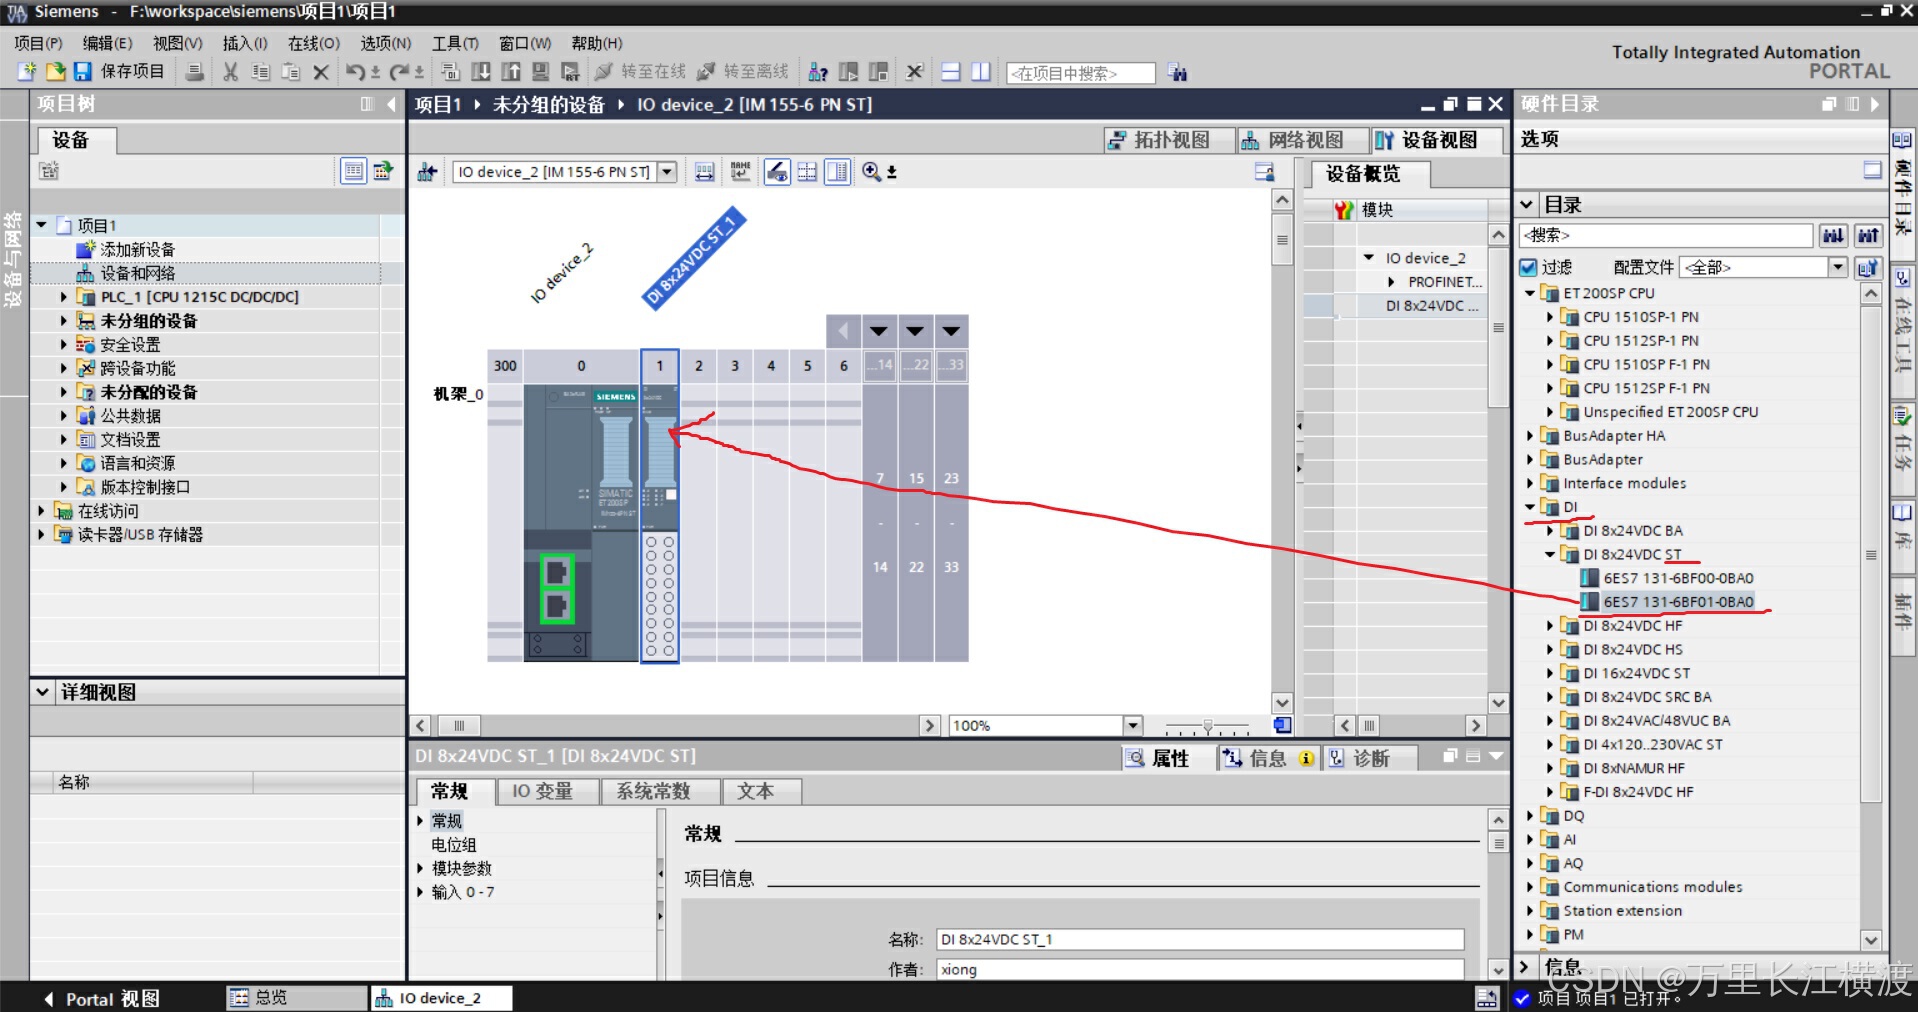
Task: Click the project tree details view icon
Action: point(354,171)
